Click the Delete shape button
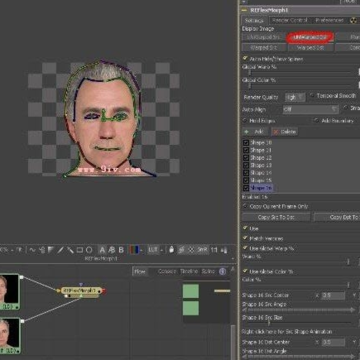The width and height of the screenshot is (360, 360). tap(284, 132)
